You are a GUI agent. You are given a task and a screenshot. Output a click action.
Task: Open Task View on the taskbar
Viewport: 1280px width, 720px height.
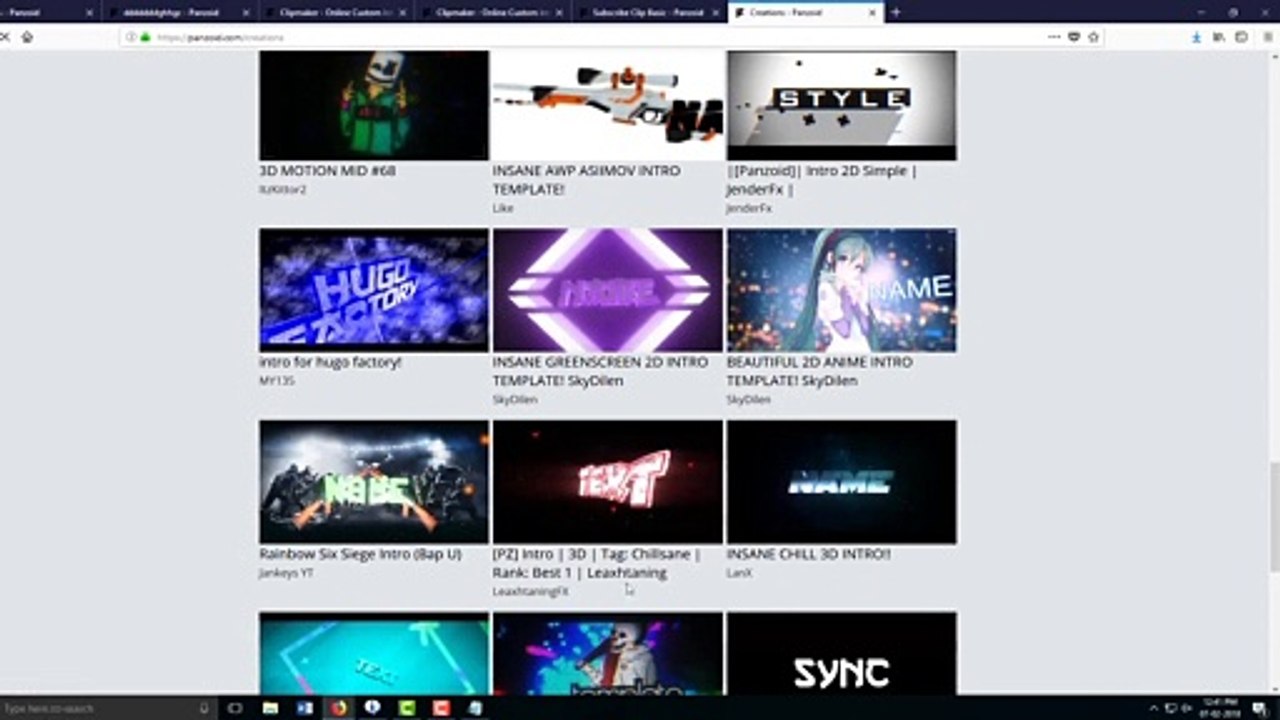pos(235,708)
